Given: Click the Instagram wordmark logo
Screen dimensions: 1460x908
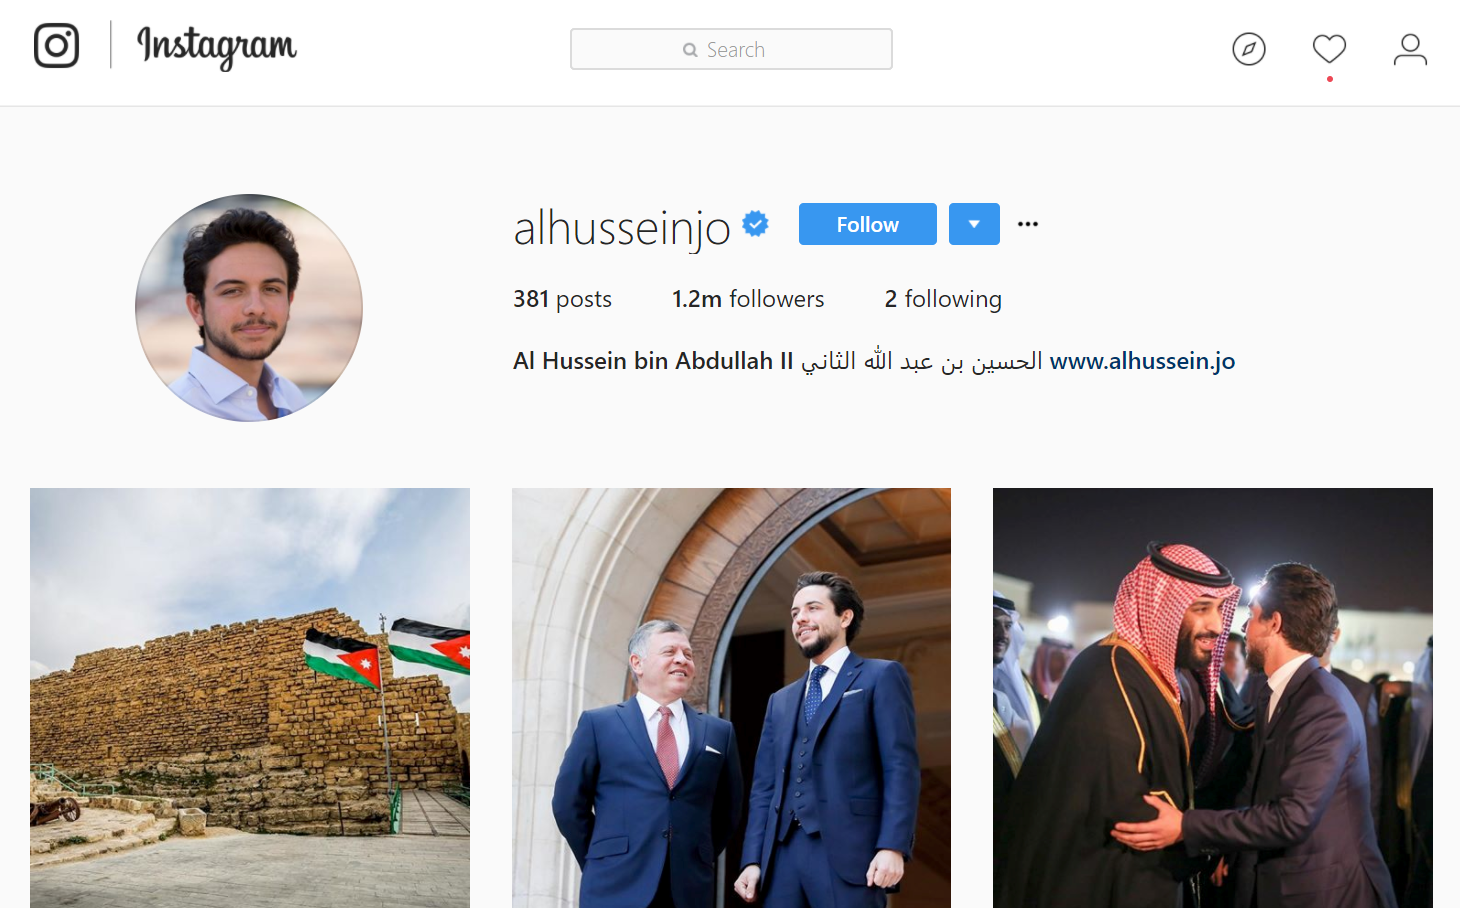Looking at the screenshot, I should pyautogui.click(x=217, y=47).
